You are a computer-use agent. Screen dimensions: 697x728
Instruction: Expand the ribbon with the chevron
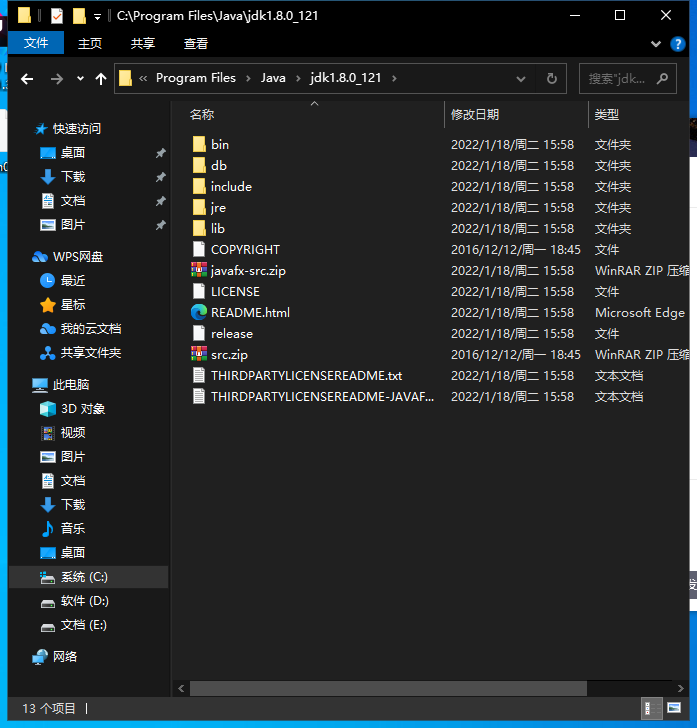click(656, 44)
